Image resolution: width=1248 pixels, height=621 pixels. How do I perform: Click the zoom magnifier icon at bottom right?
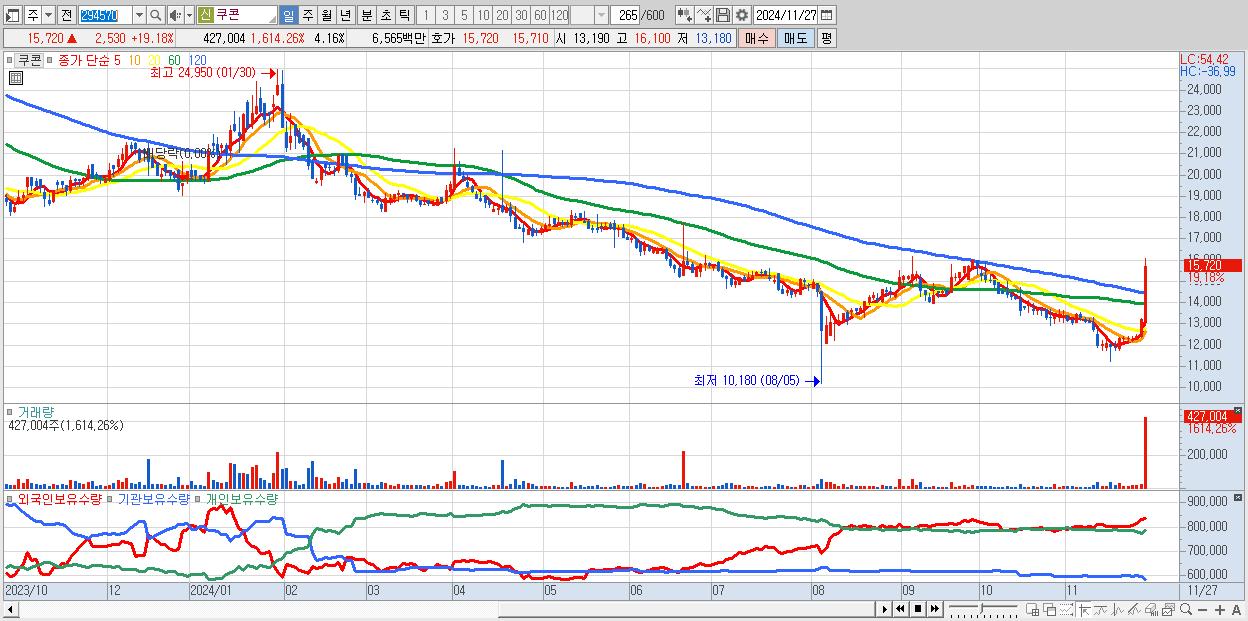(1186, 608)
